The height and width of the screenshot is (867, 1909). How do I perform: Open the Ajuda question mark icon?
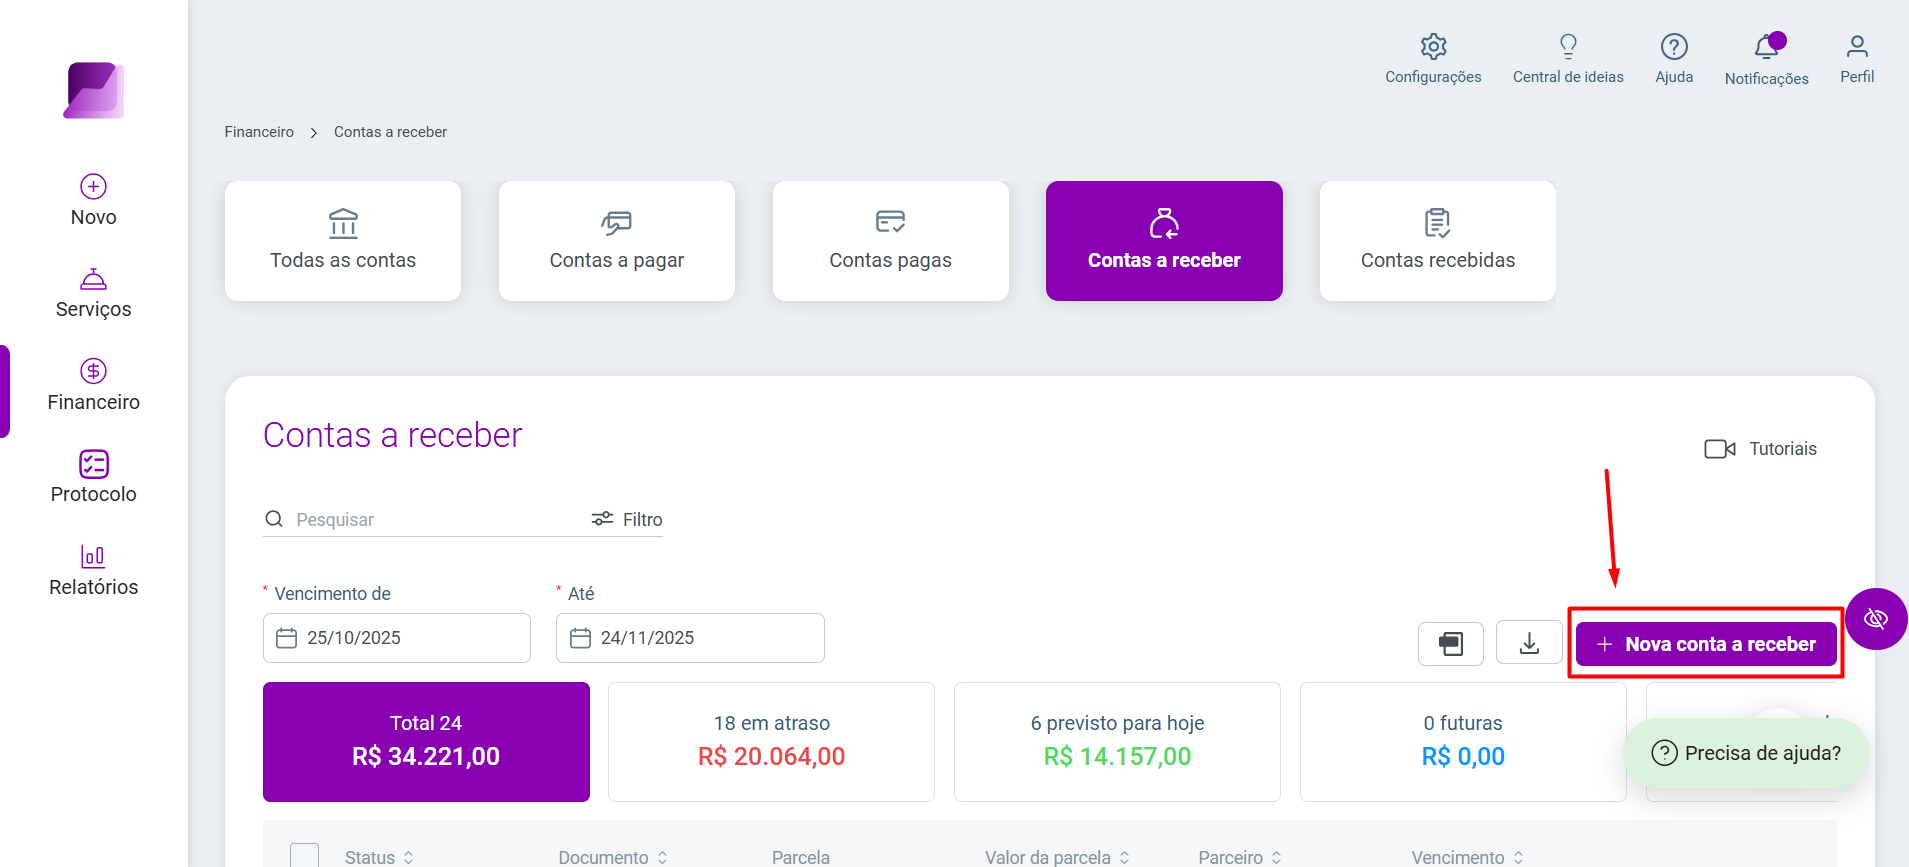pos(1674,47)
